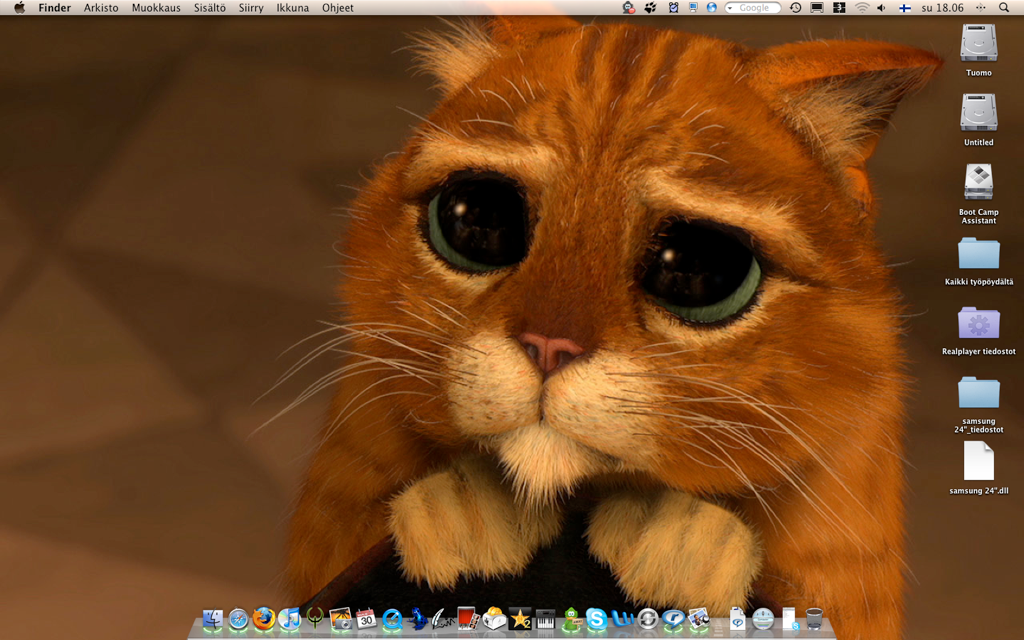Launch Skype from the dock
This screenshot has width=1024, height=640.
[596, 618]
